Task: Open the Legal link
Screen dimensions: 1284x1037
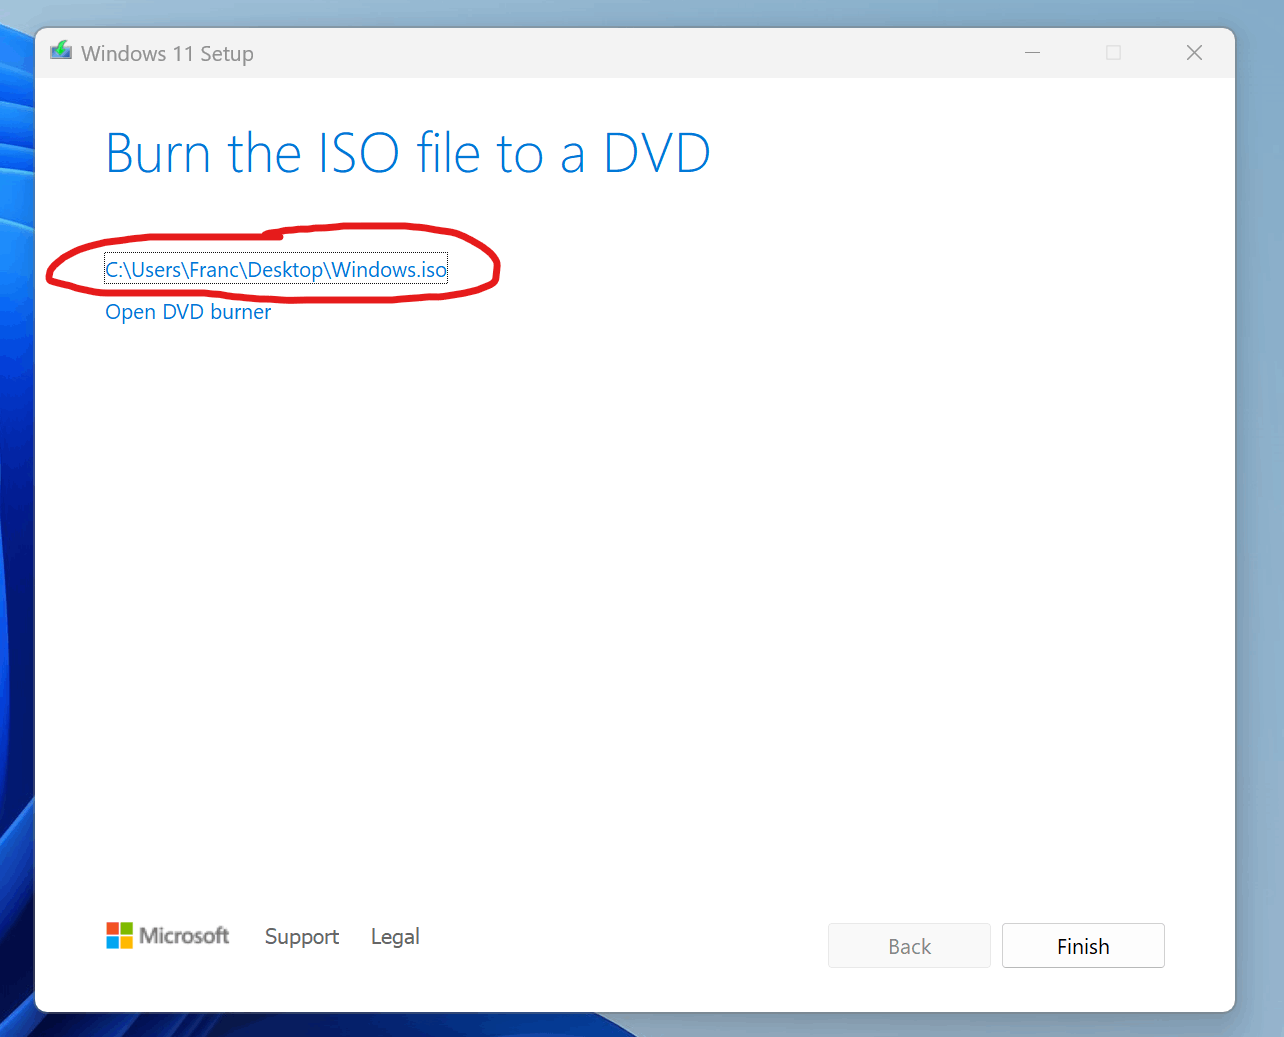Action: [x=395, y=937]
